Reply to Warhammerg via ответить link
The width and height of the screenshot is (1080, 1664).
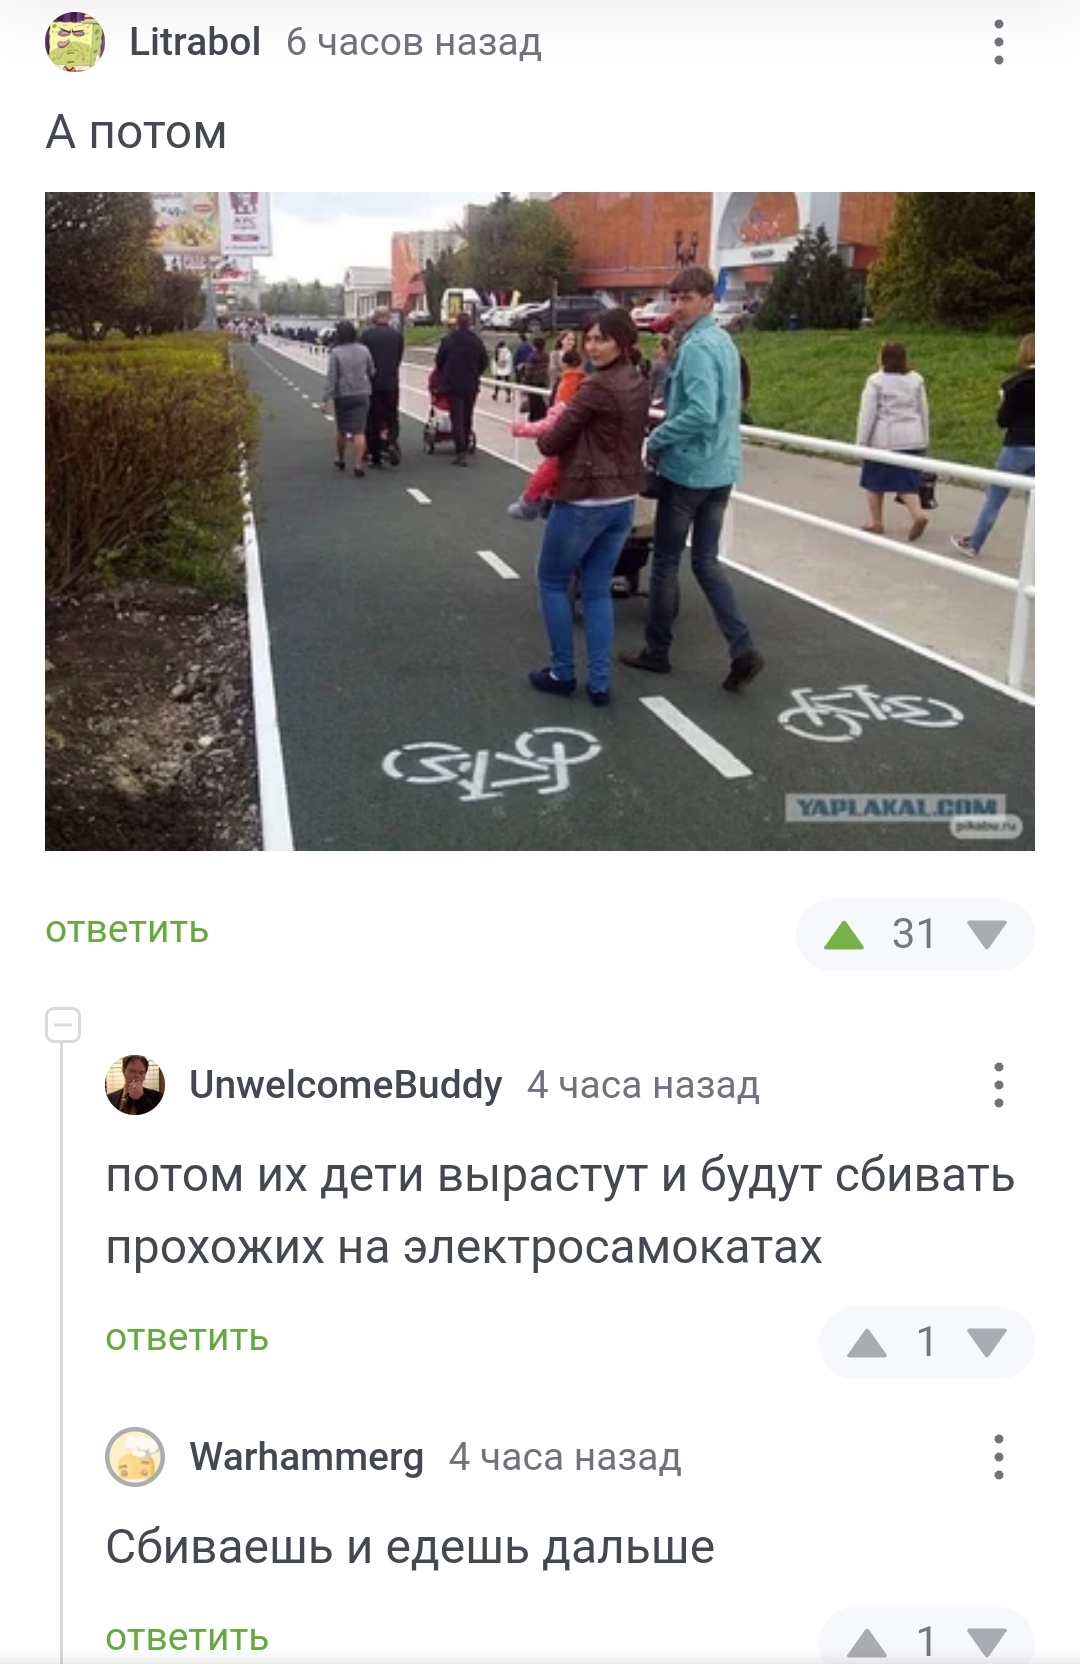[x=187, y=1638]
